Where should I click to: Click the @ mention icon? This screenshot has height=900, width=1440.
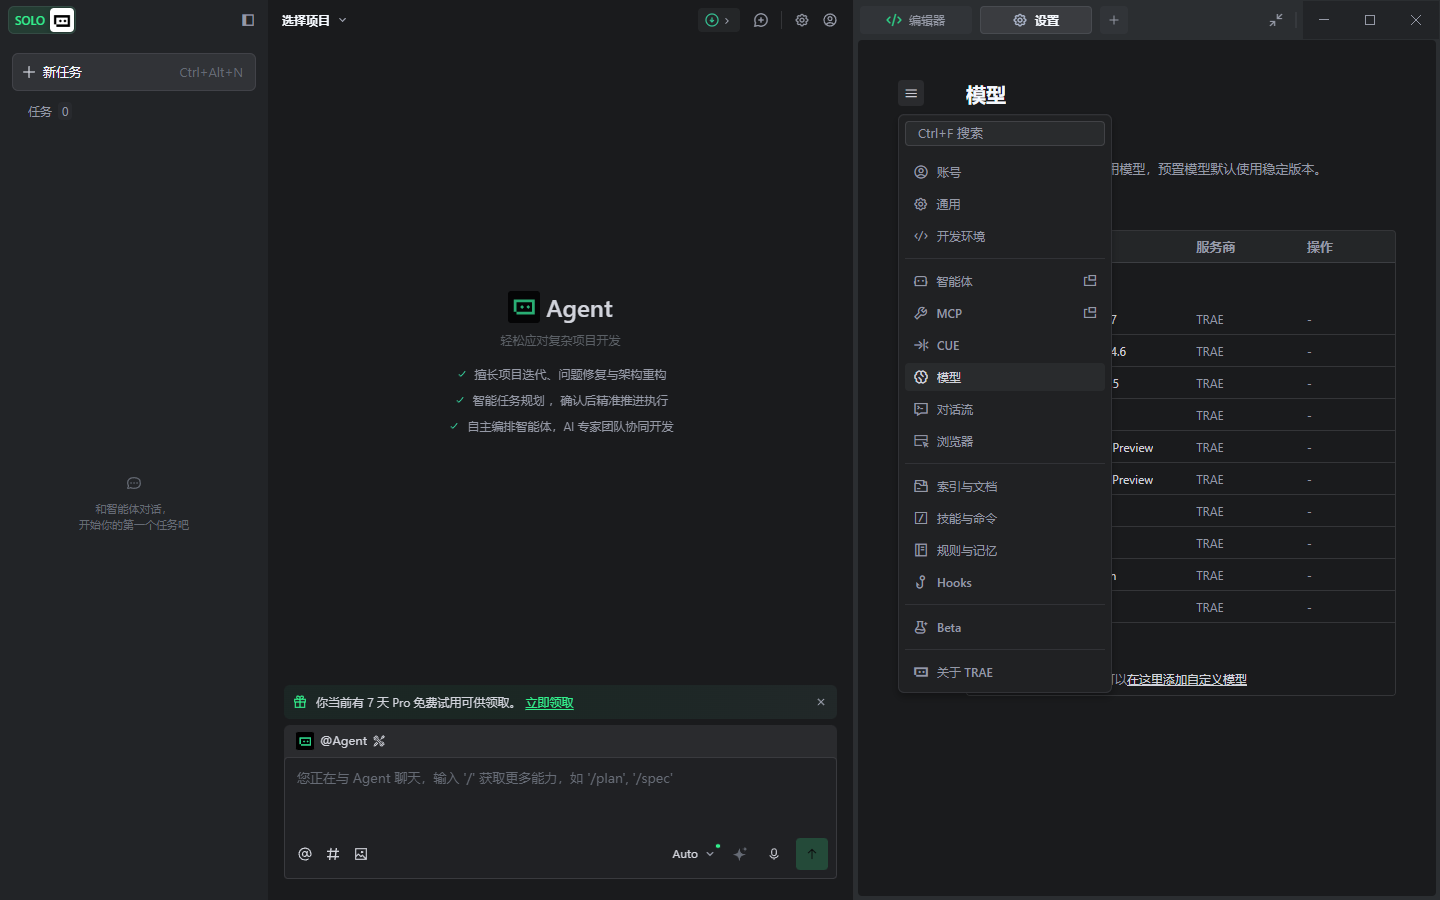pyautogui.click(x=305, y=854)
